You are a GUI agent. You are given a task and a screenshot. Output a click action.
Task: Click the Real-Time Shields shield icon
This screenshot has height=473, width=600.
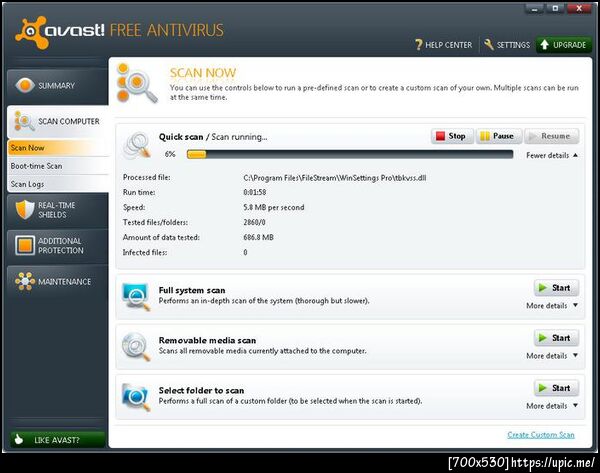[x=25, y=209]
